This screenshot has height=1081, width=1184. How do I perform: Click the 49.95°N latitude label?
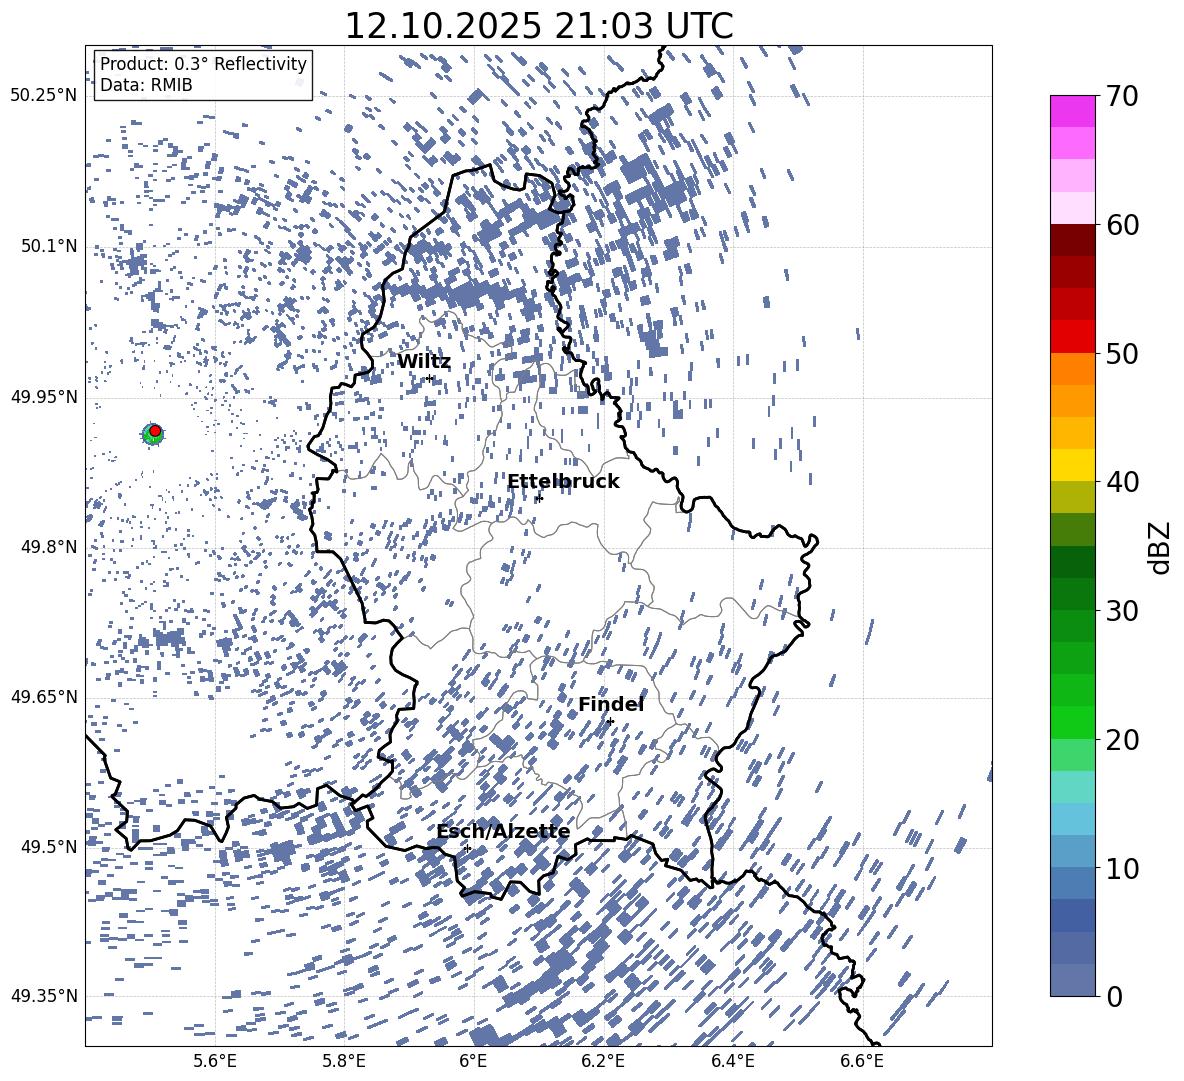[44, 397]
